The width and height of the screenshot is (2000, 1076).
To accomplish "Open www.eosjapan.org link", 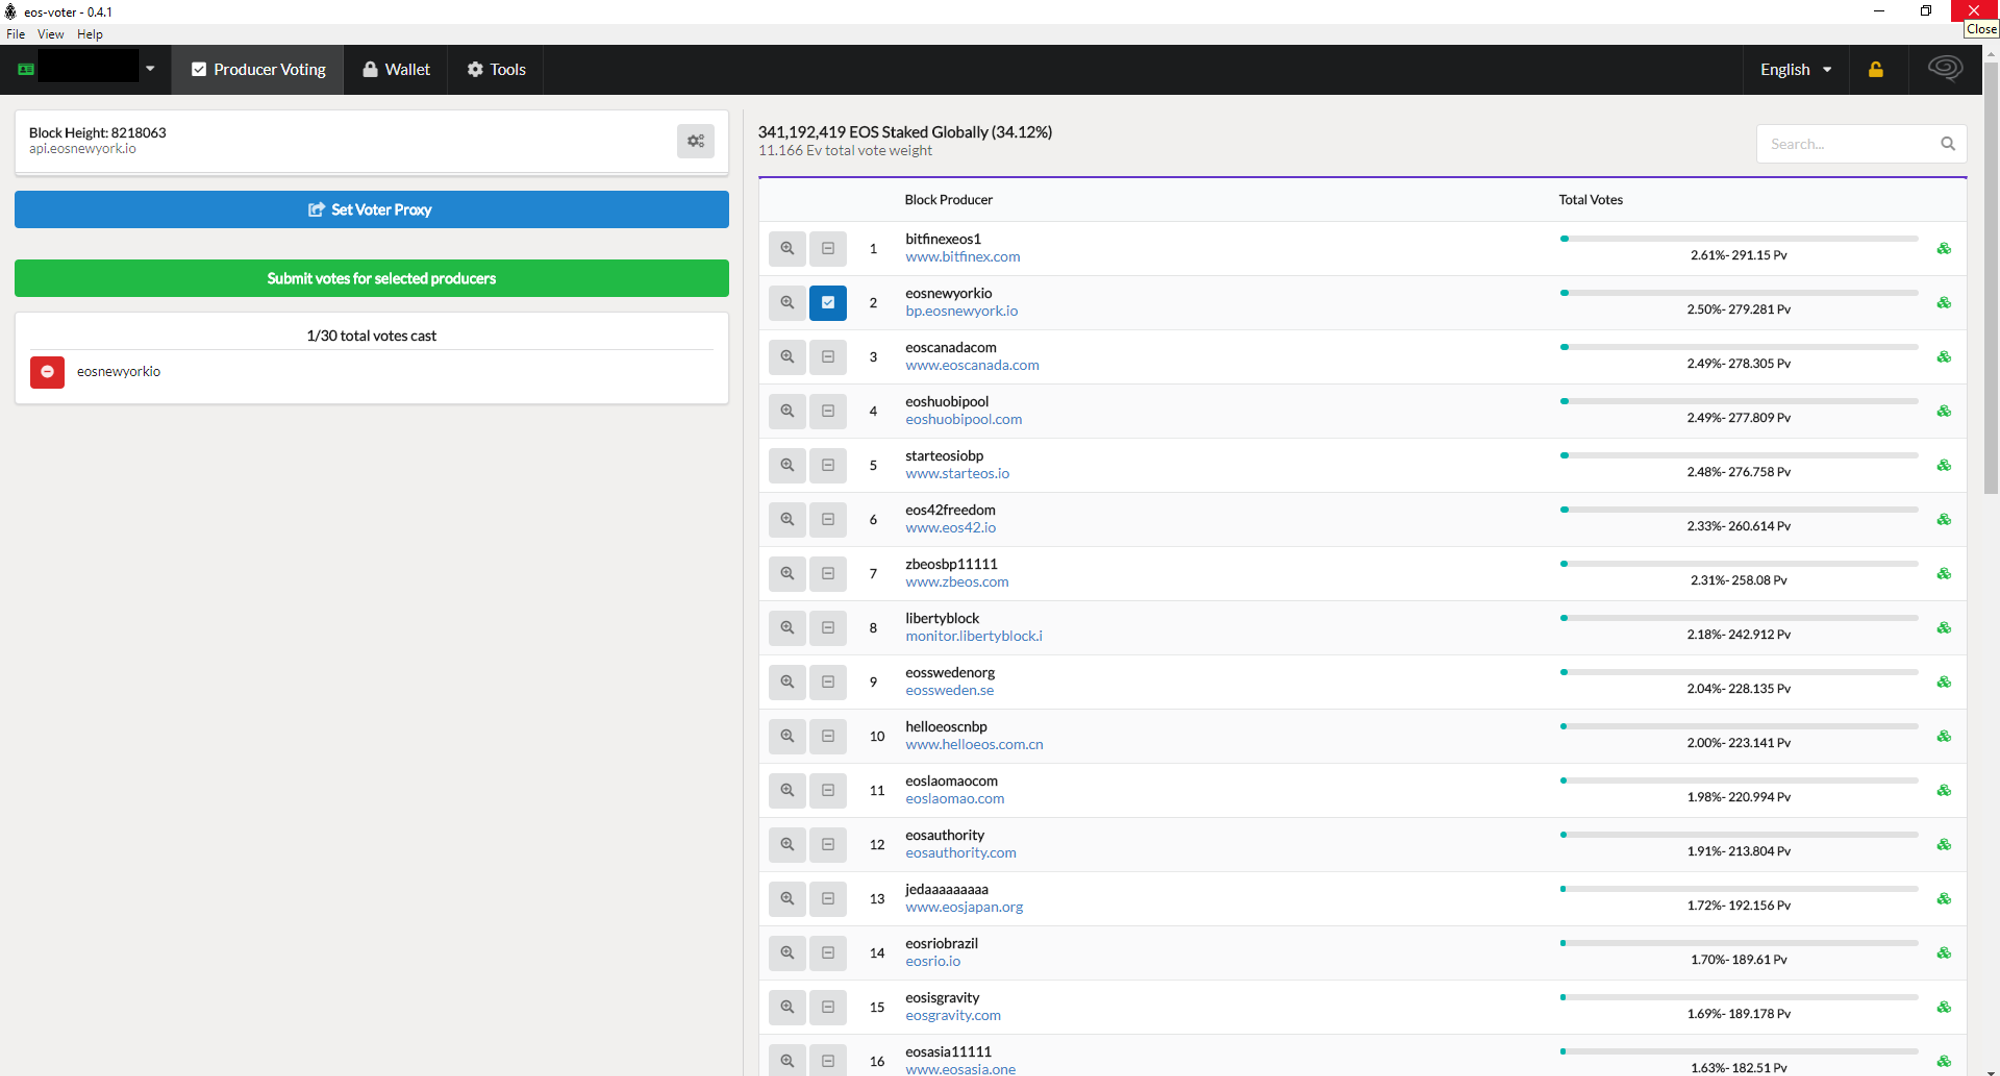I will [x=964, y=907].
